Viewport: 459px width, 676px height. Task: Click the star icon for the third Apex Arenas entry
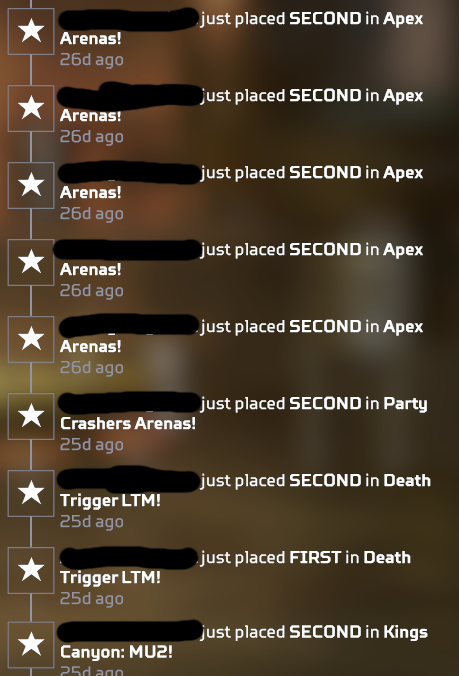pos(31,185)
